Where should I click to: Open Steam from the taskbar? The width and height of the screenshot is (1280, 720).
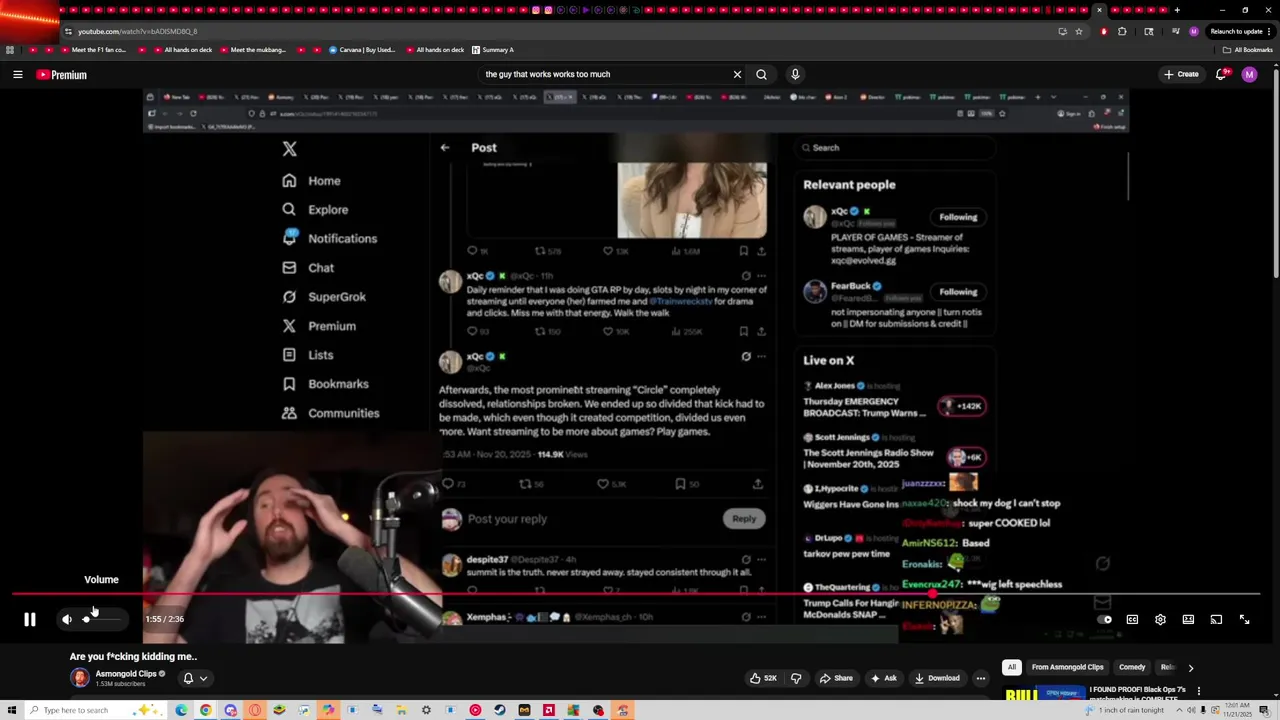pyautogui.click(x=500, y=710)
